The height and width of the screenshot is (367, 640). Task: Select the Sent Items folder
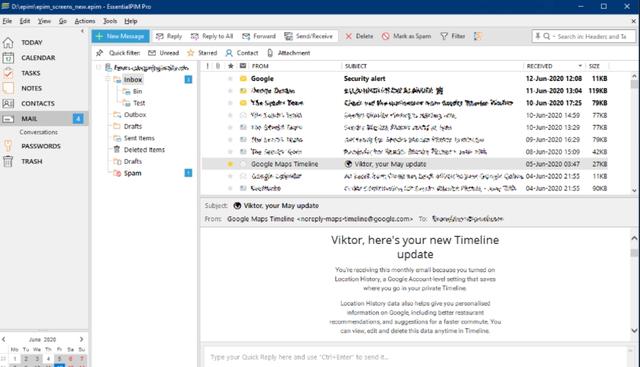(139, 138)
